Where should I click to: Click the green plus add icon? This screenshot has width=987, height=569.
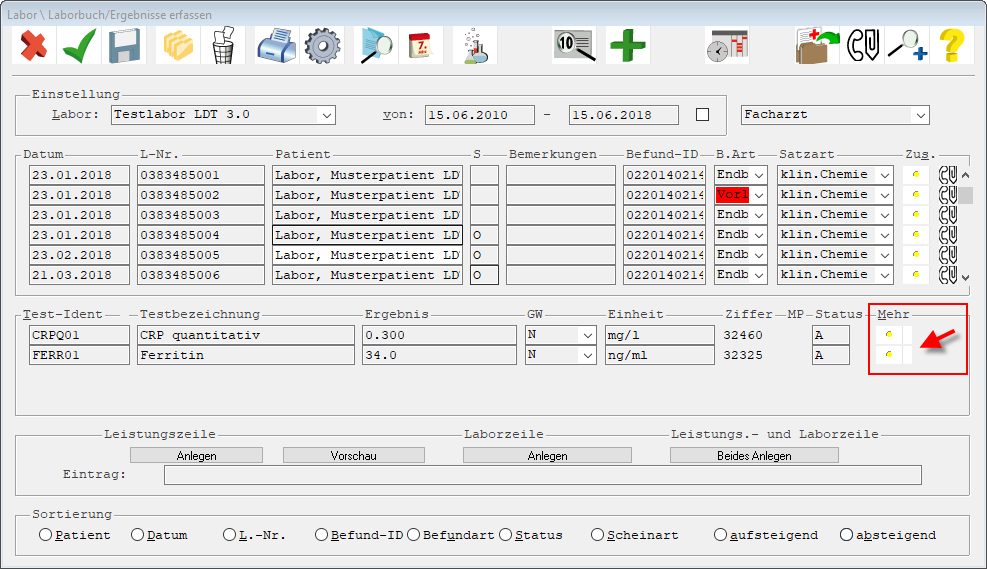pos(628,45)
